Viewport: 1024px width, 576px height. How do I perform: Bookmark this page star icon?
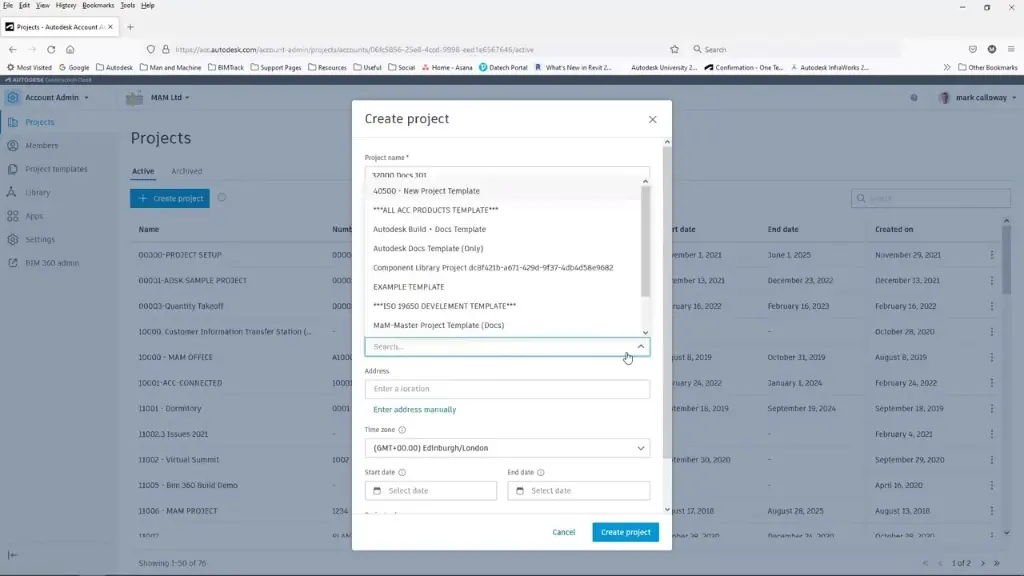(675, 50)
